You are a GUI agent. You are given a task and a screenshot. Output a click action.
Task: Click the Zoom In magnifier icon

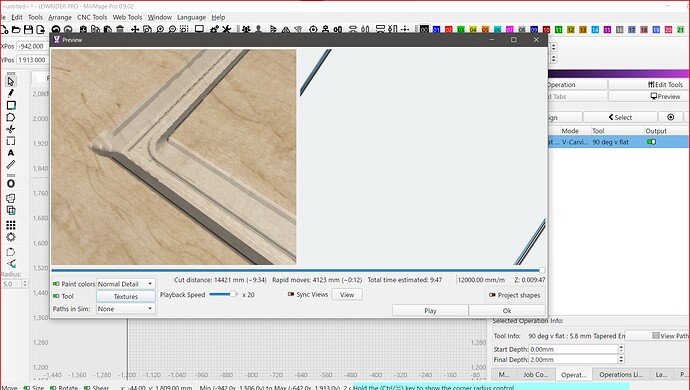(160, 29)
